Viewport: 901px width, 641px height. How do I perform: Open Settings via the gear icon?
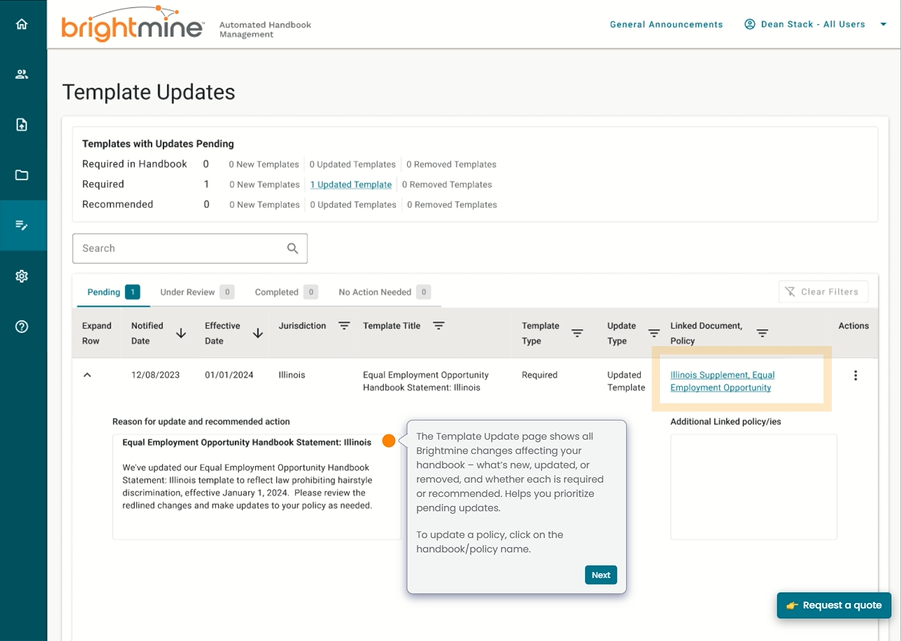tap(22, 276)
